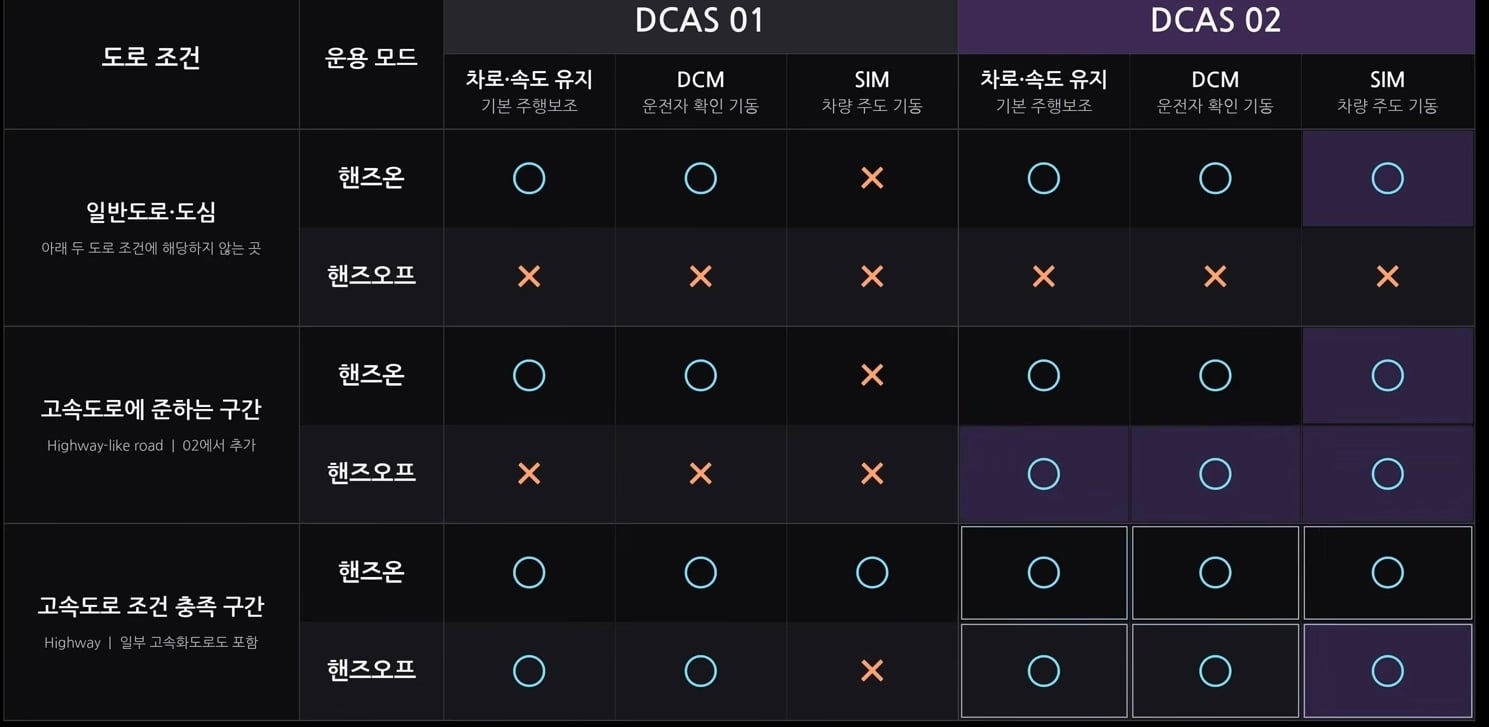Select the 일반도로·도심 row label
The width and height of the screenshot is (1489, 727).
point(151,212)
